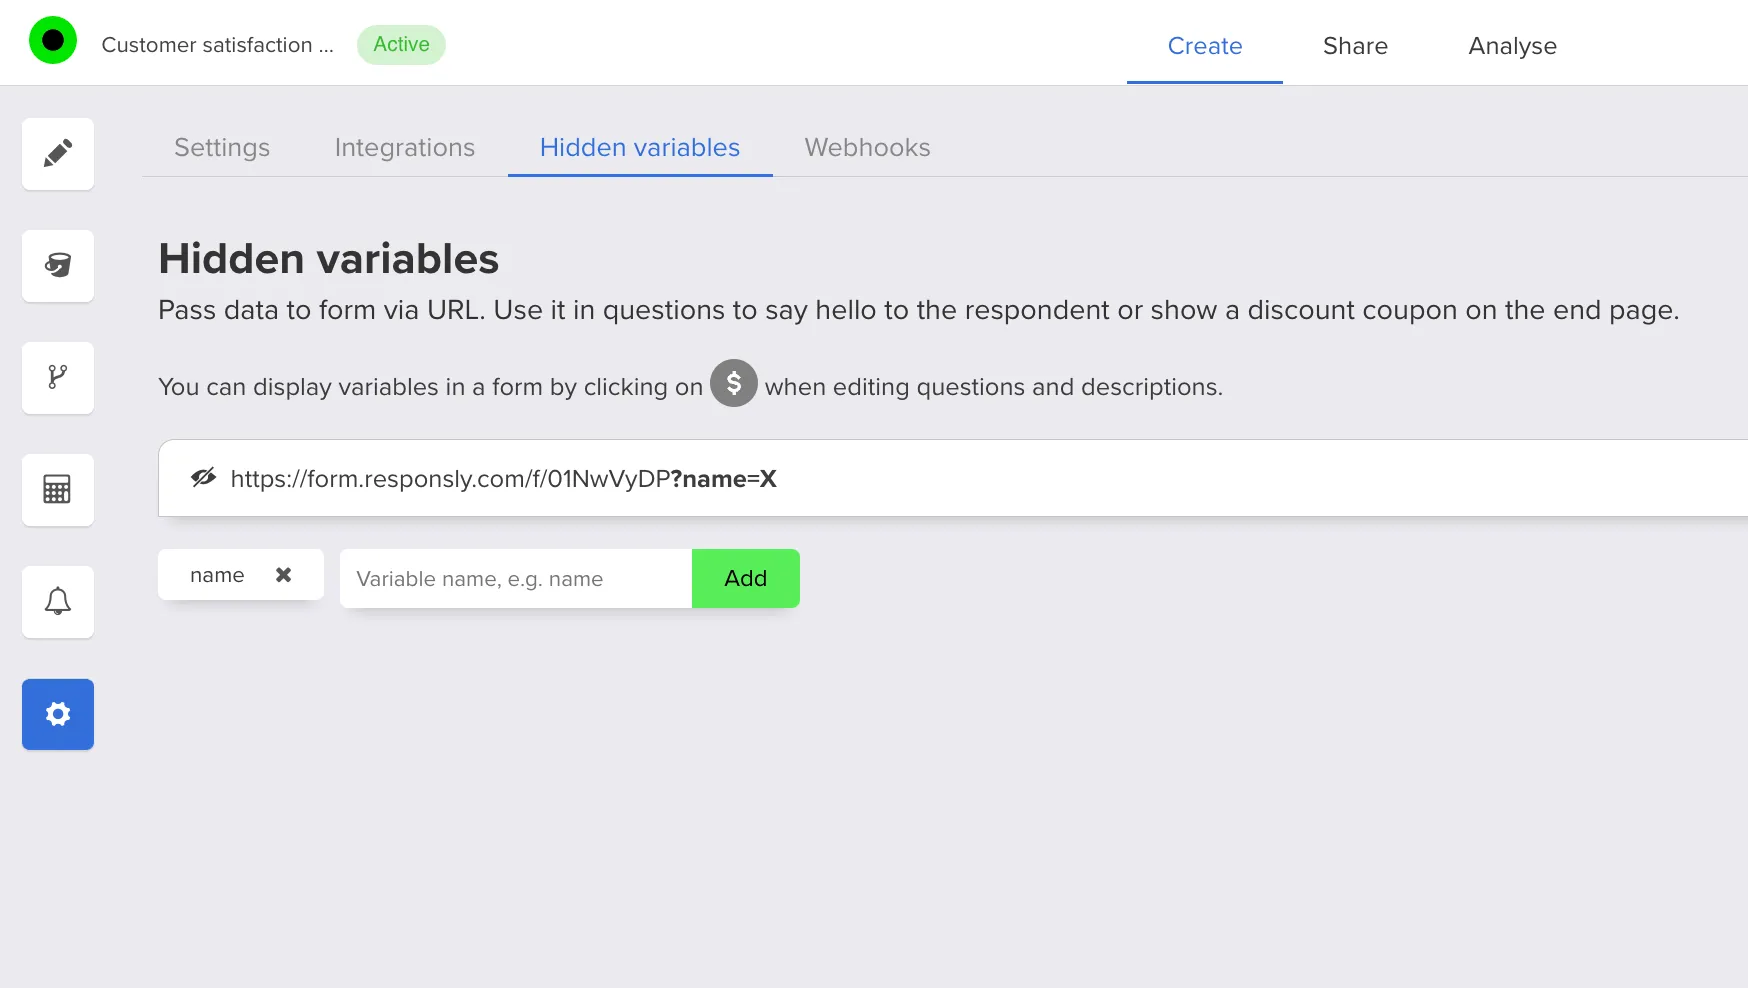Open the branch logic icon panel
Viewport: 1748px width, 988px height.
coord(58,378)
